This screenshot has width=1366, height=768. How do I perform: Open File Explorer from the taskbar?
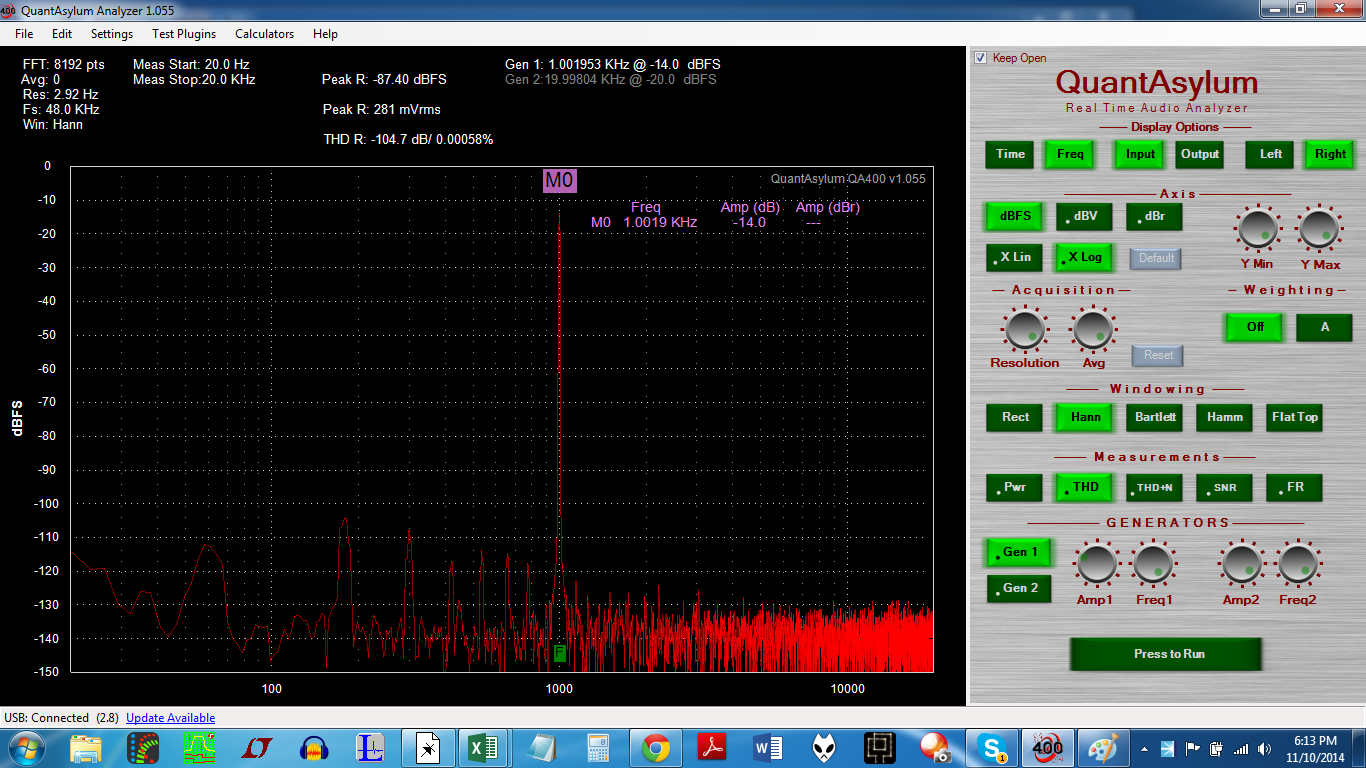coord(86,747)
